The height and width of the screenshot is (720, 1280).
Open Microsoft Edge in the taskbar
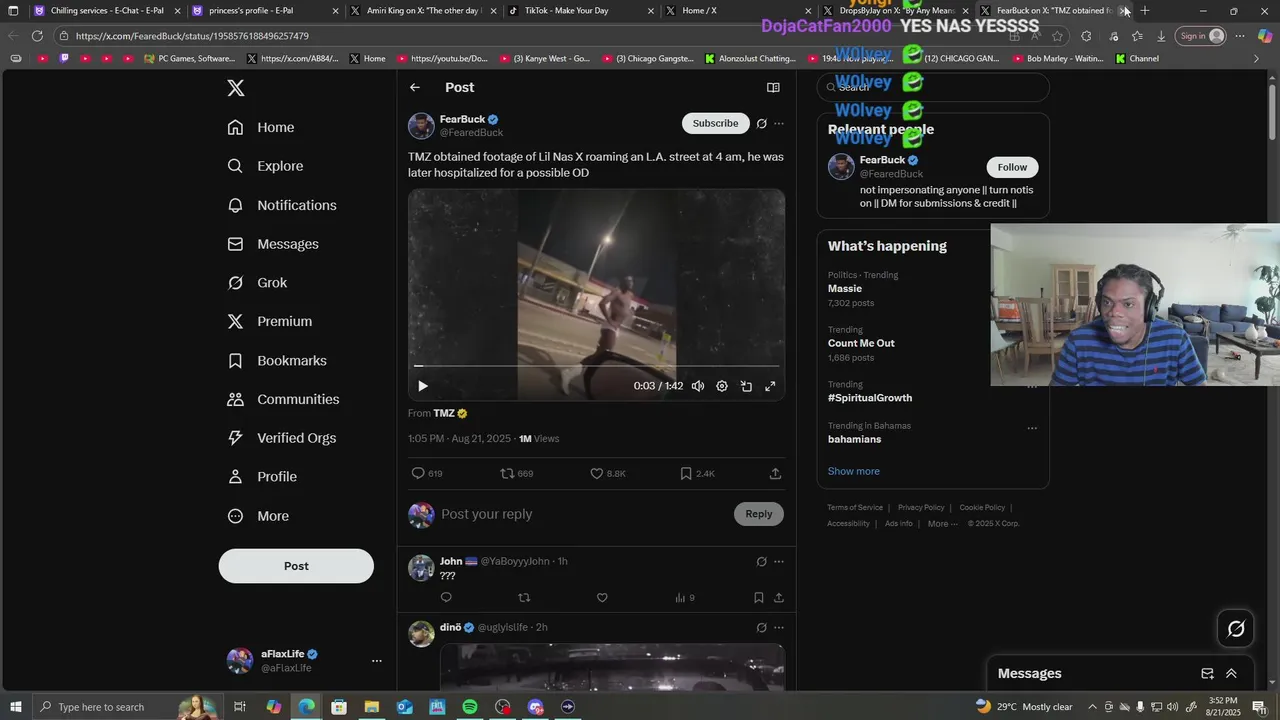coord(306,707)
